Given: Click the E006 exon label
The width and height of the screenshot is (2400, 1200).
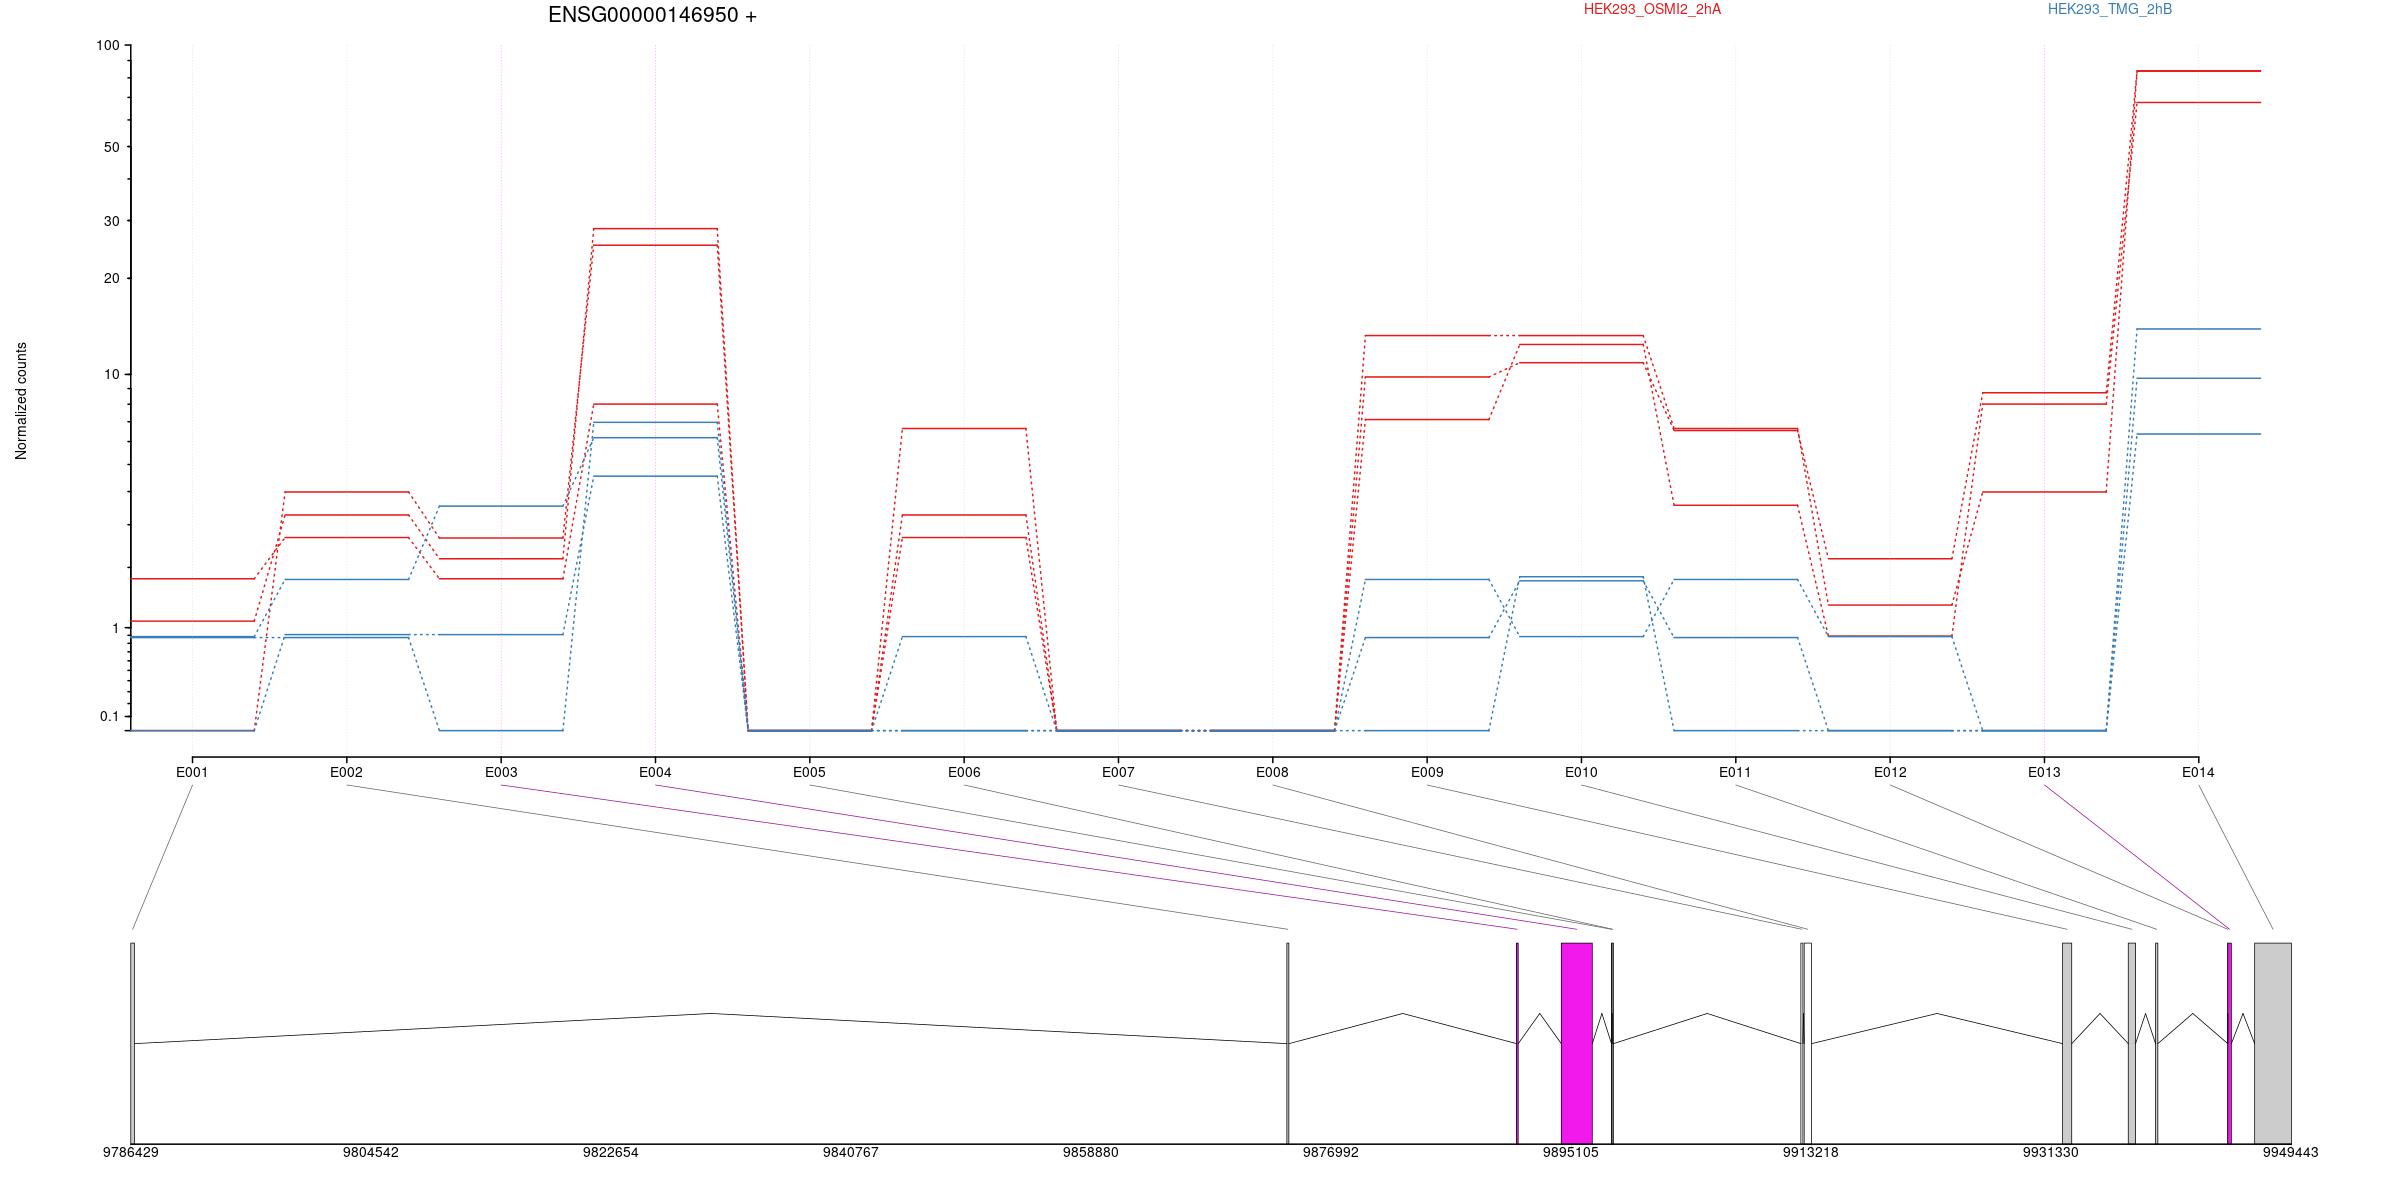Looking at the screenshot, I should click(964, 772).
